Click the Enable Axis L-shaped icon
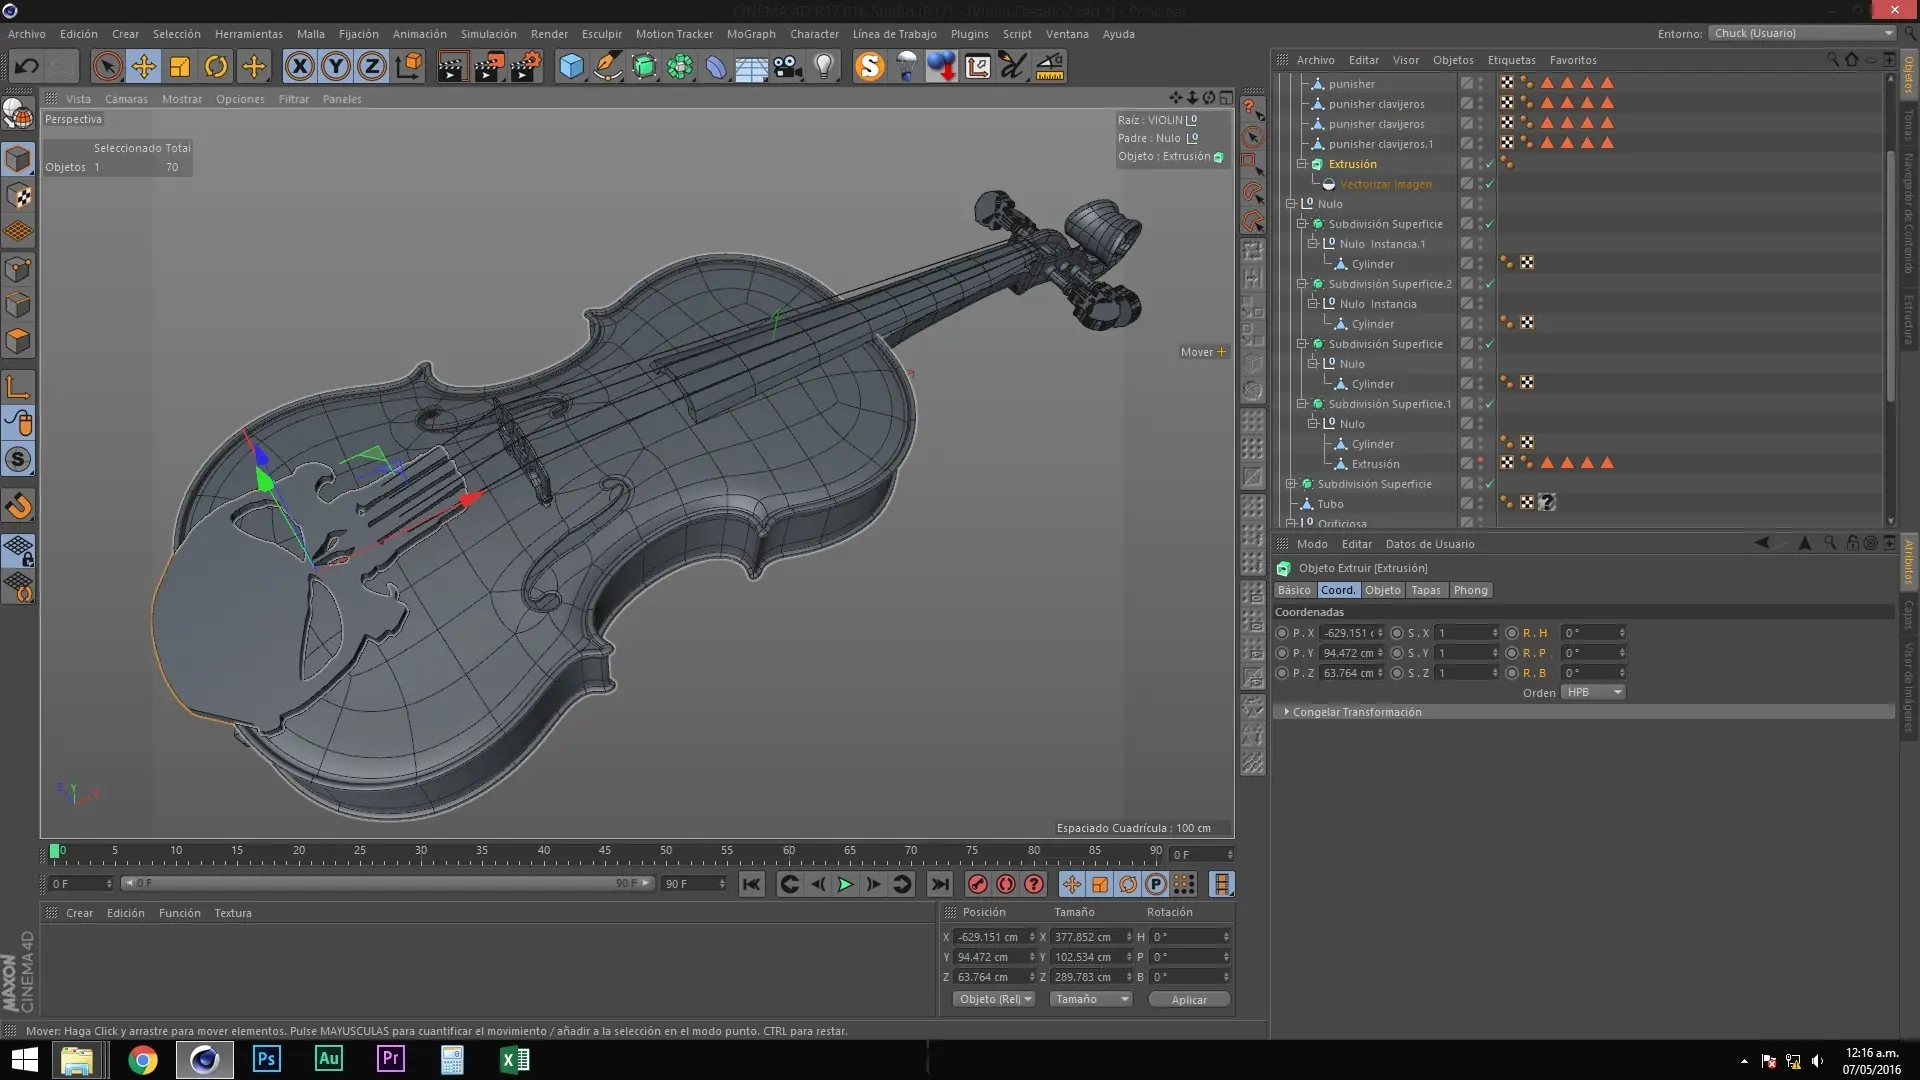Screen dimensions: 1920x1080 click(18, 387)
